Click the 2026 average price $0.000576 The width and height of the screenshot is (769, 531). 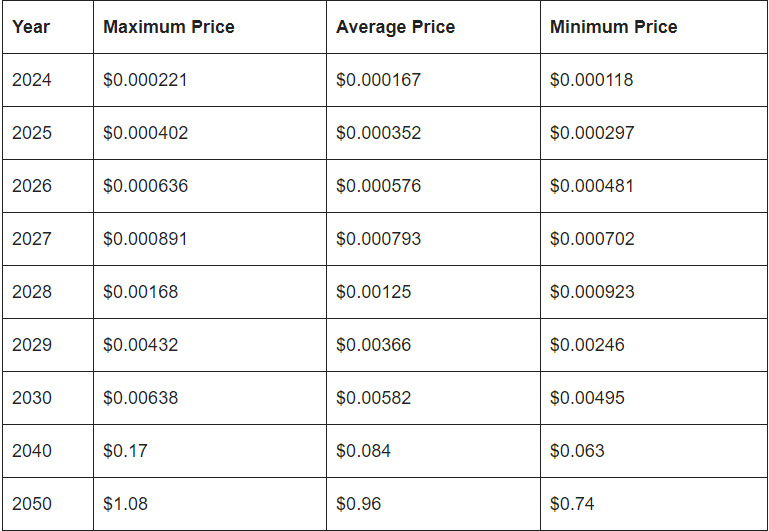point(378,186)
